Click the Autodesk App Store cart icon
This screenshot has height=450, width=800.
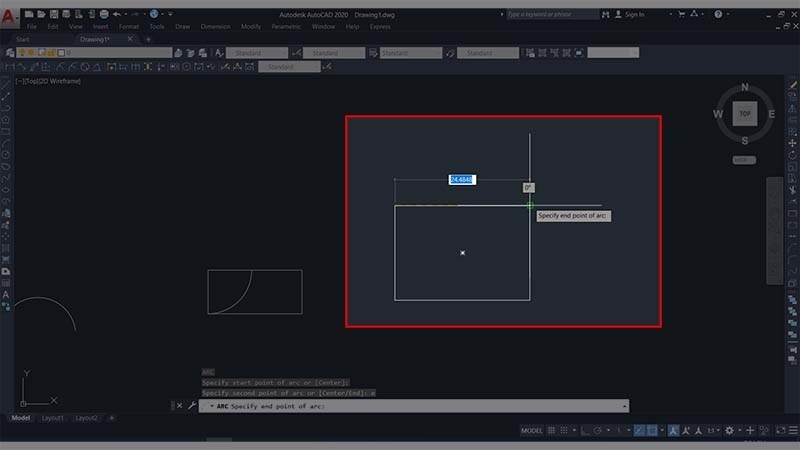click(x=681, y=14)
